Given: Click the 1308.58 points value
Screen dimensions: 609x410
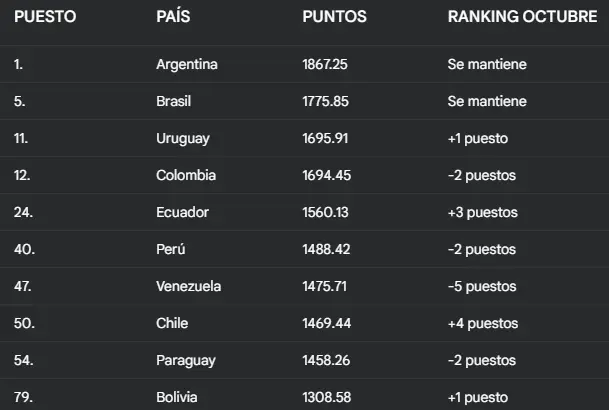Looking at the screenshot, I should [325, 398].
